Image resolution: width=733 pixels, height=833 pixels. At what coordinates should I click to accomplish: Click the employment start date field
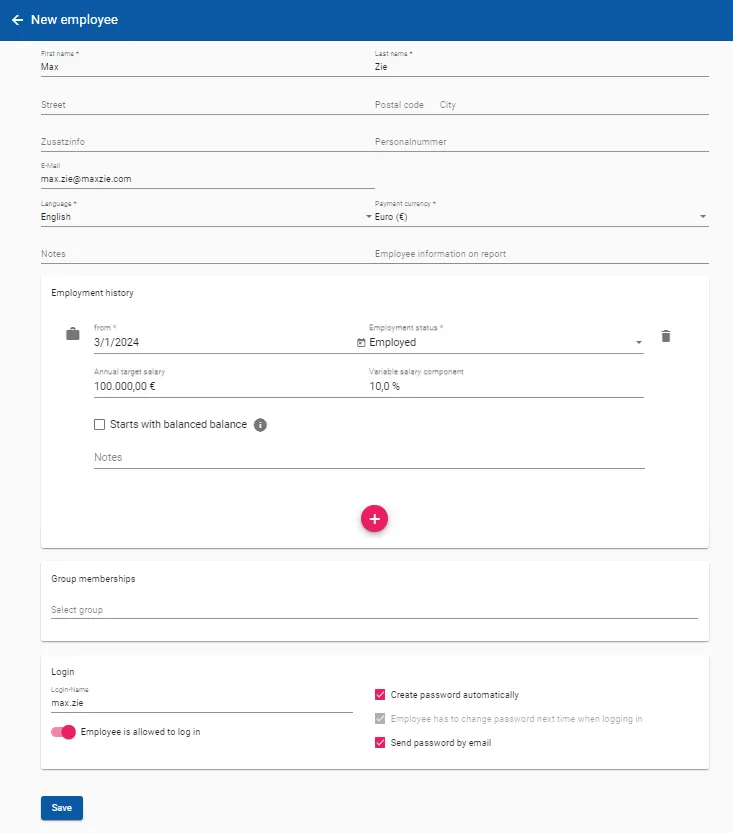tap(150, 342)
